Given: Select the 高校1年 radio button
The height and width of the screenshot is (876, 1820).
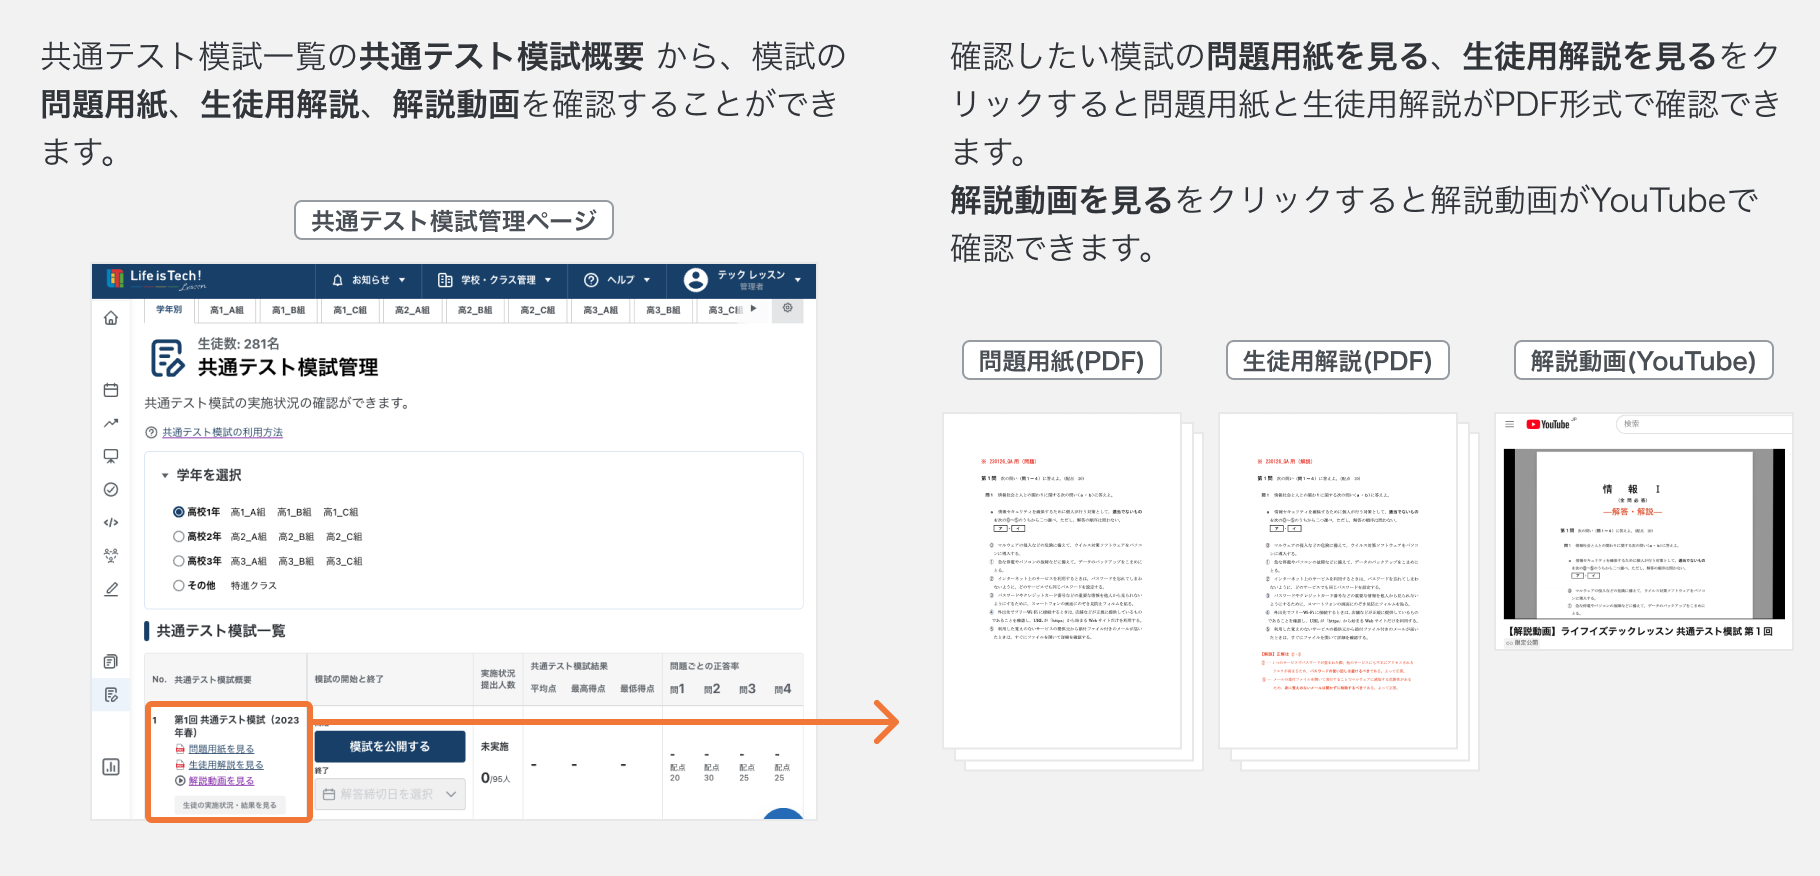Looking at the screenshot, I should [x=179, y=512].
